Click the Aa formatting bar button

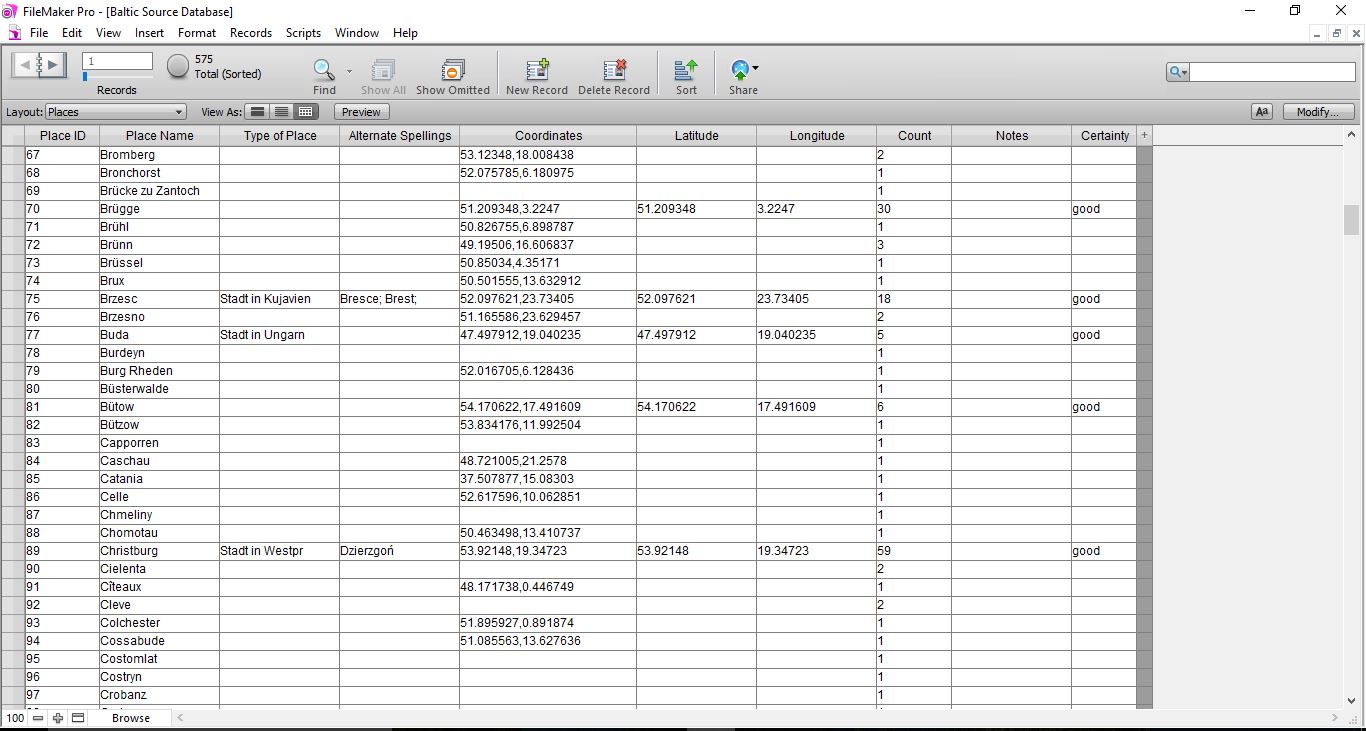pos(1262,112)
